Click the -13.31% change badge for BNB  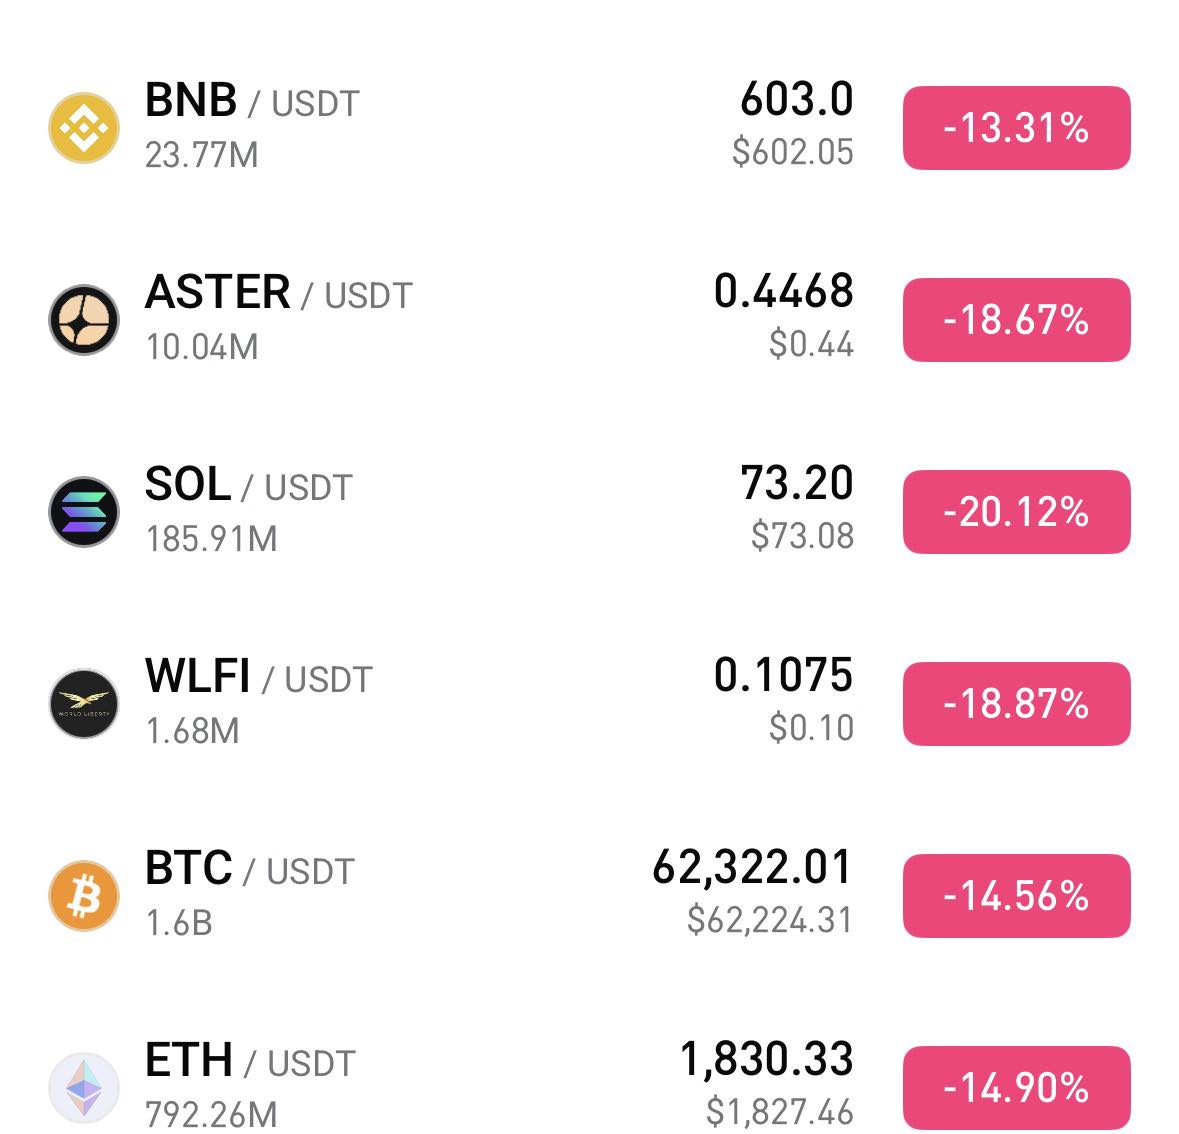(1016, 128)
